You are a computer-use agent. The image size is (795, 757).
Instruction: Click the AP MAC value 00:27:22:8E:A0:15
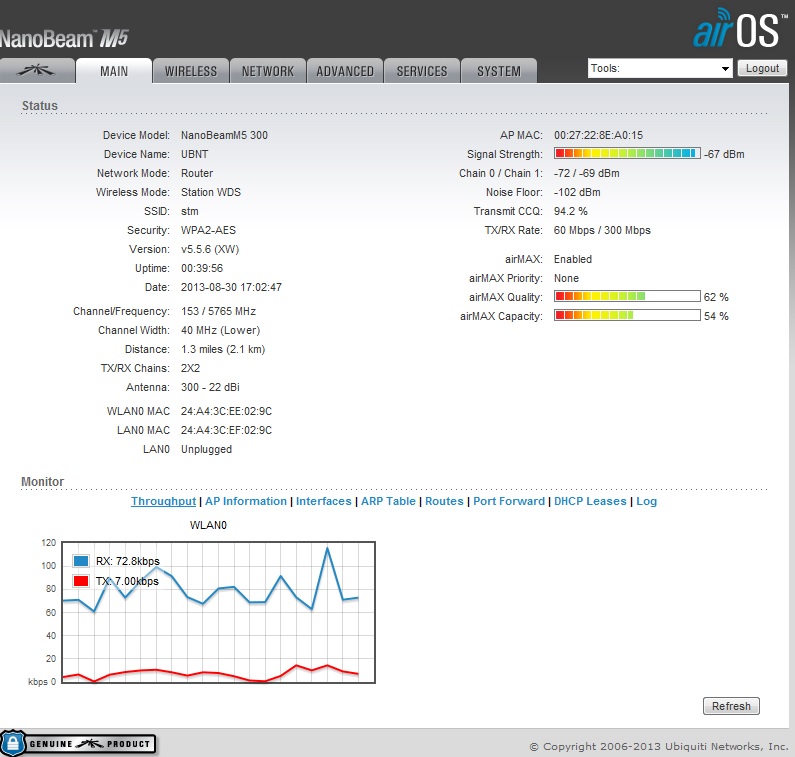[x=598, y=135]
